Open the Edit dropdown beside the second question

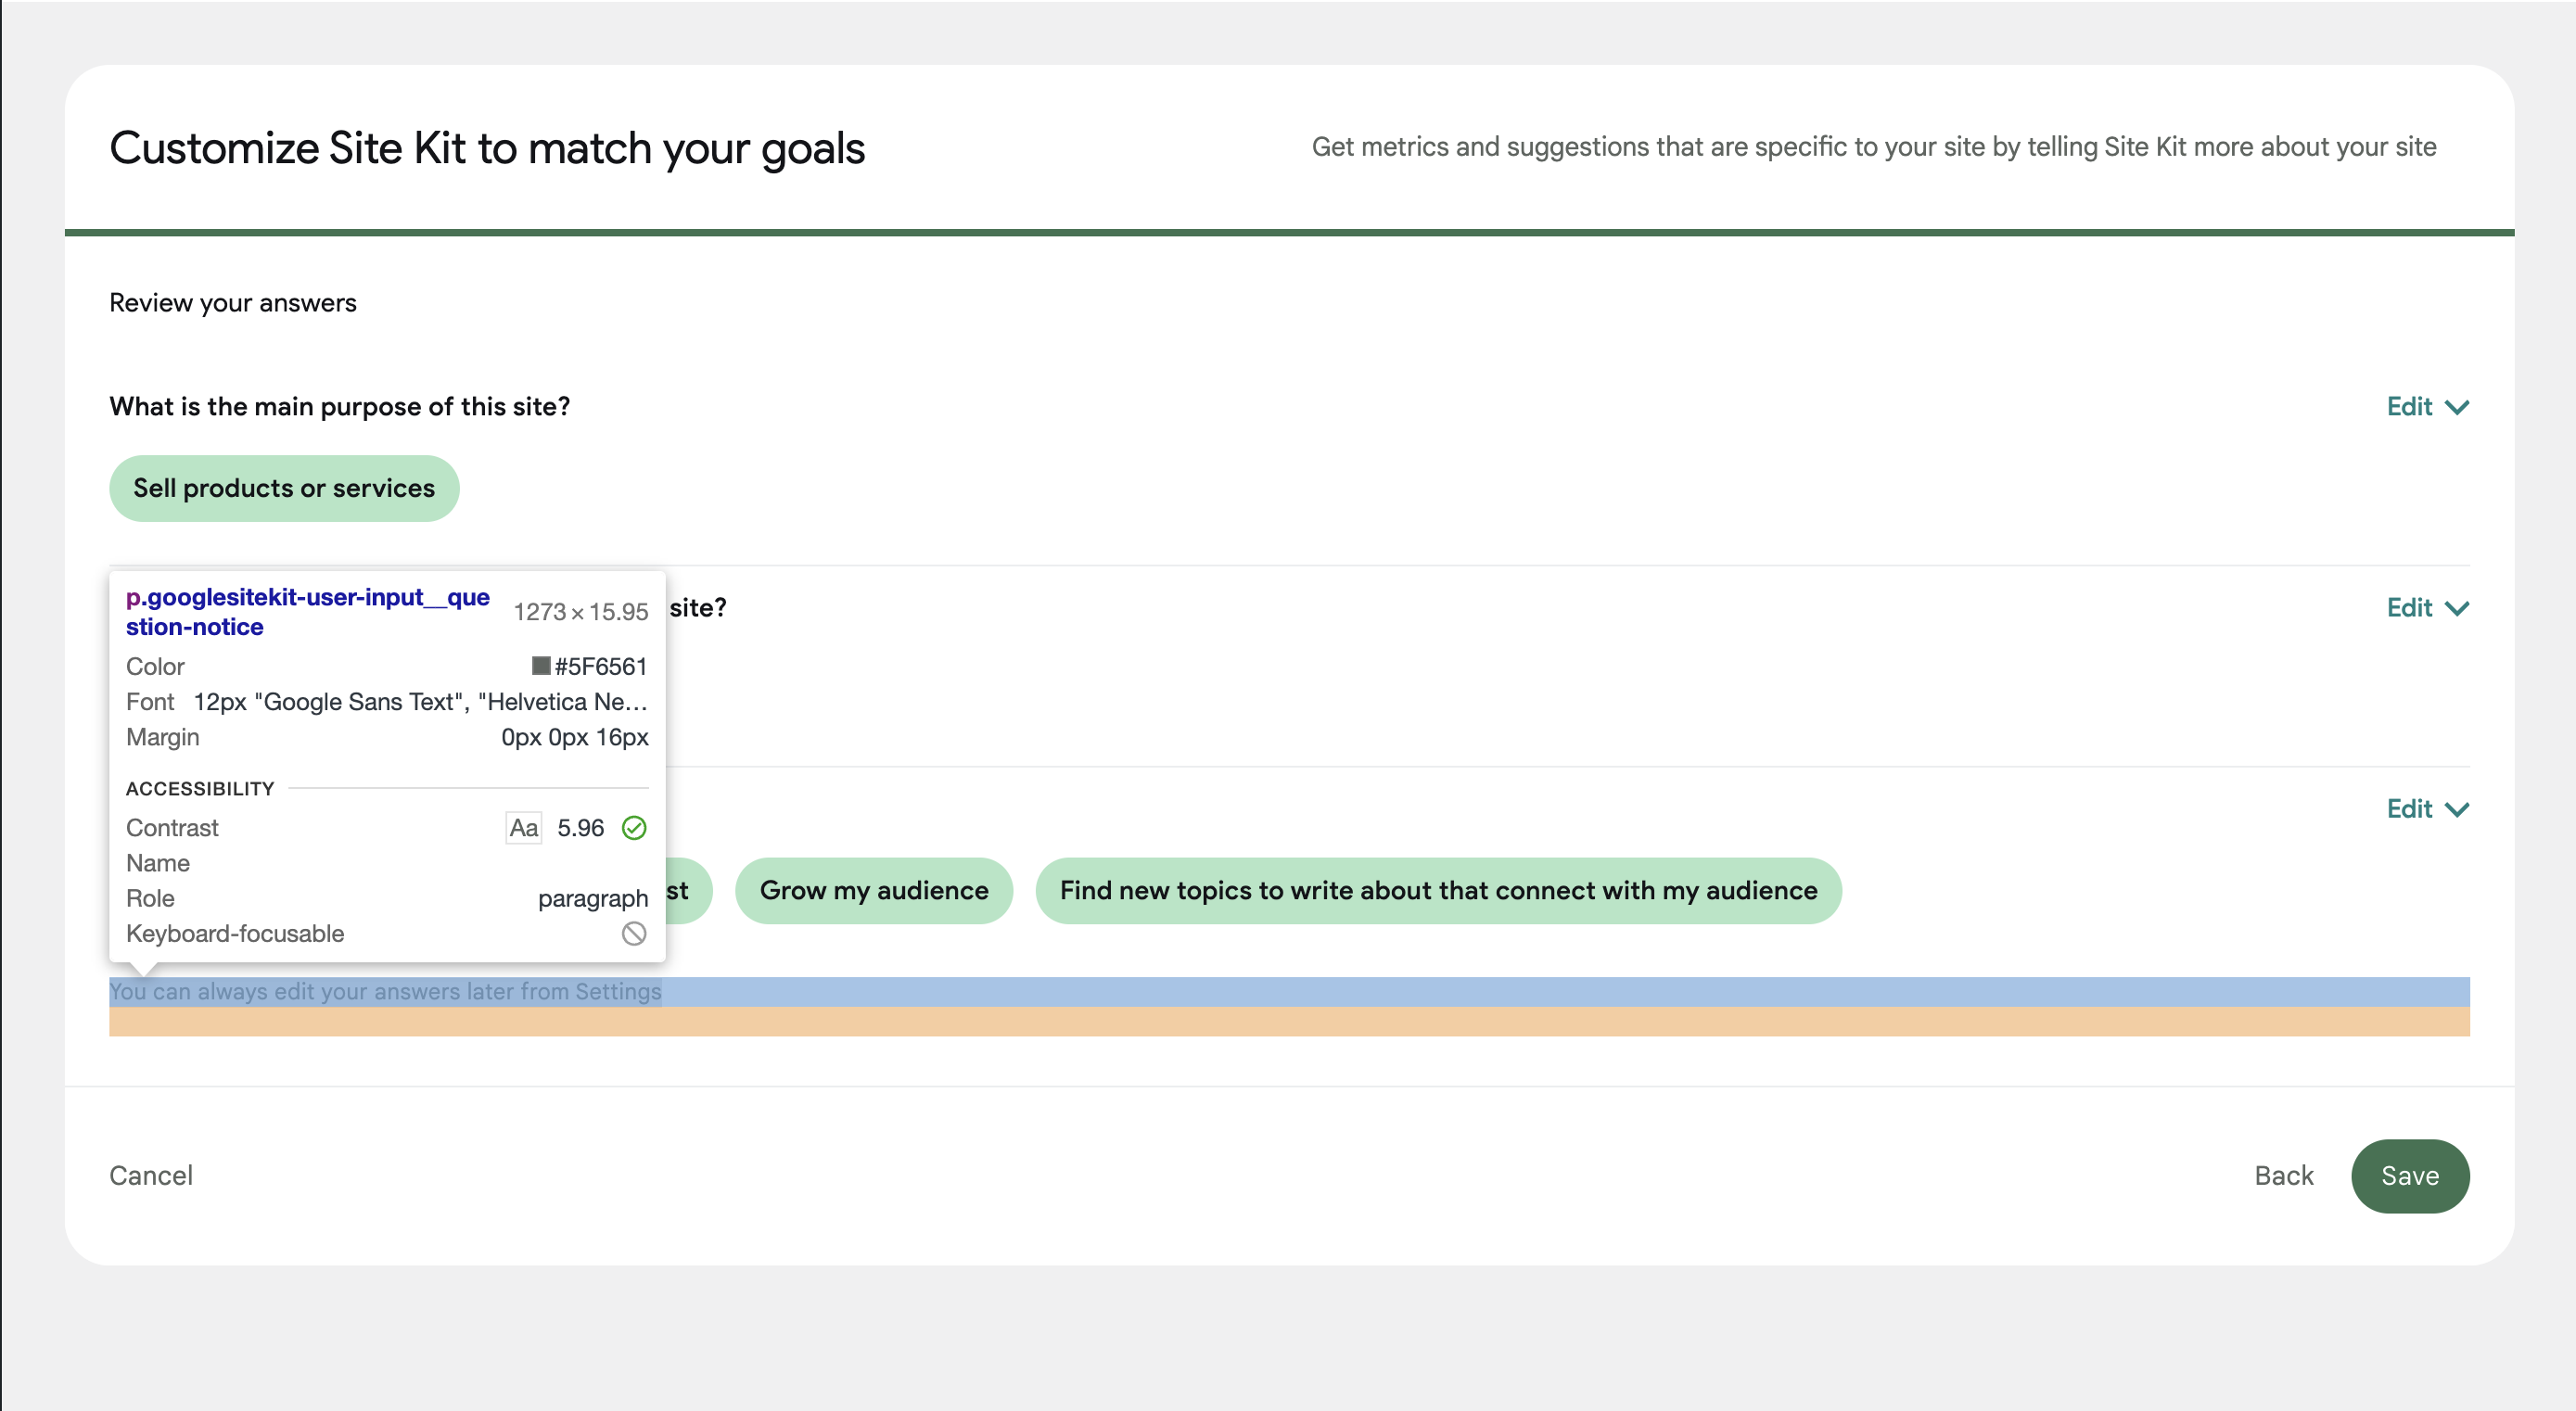tap(2427, 608)
